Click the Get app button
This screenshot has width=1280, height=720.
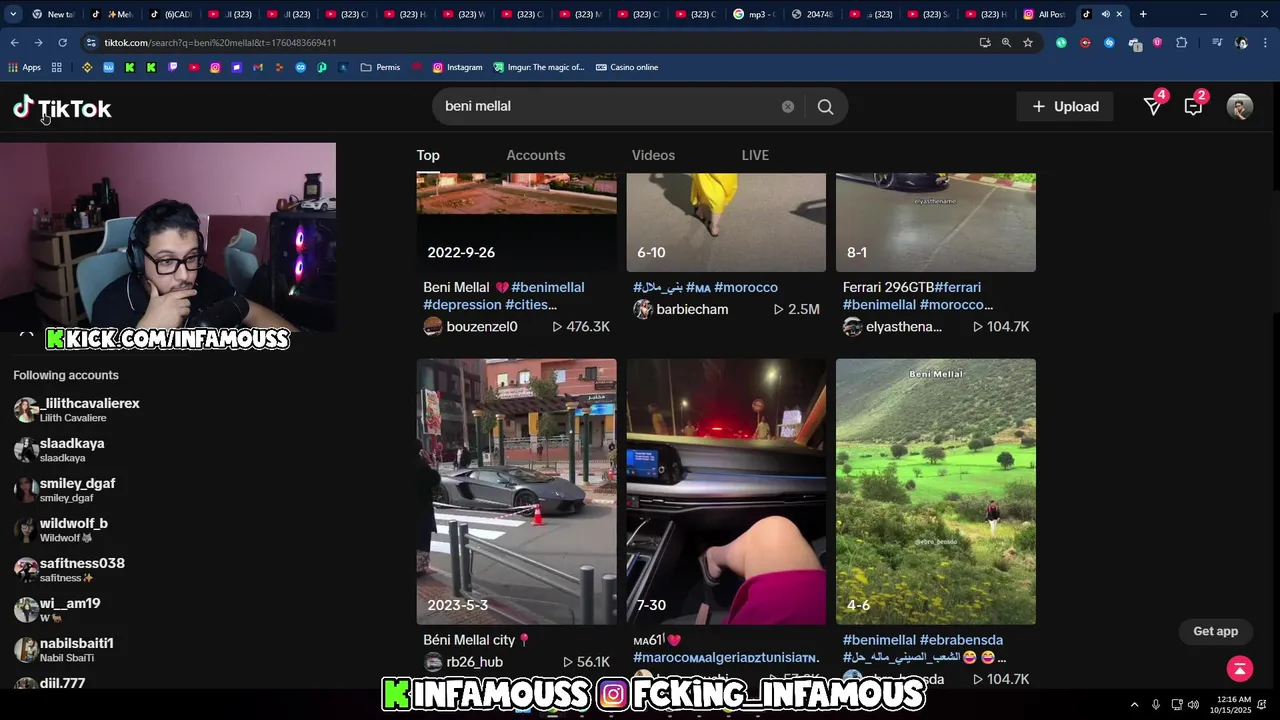point(1215,631)
